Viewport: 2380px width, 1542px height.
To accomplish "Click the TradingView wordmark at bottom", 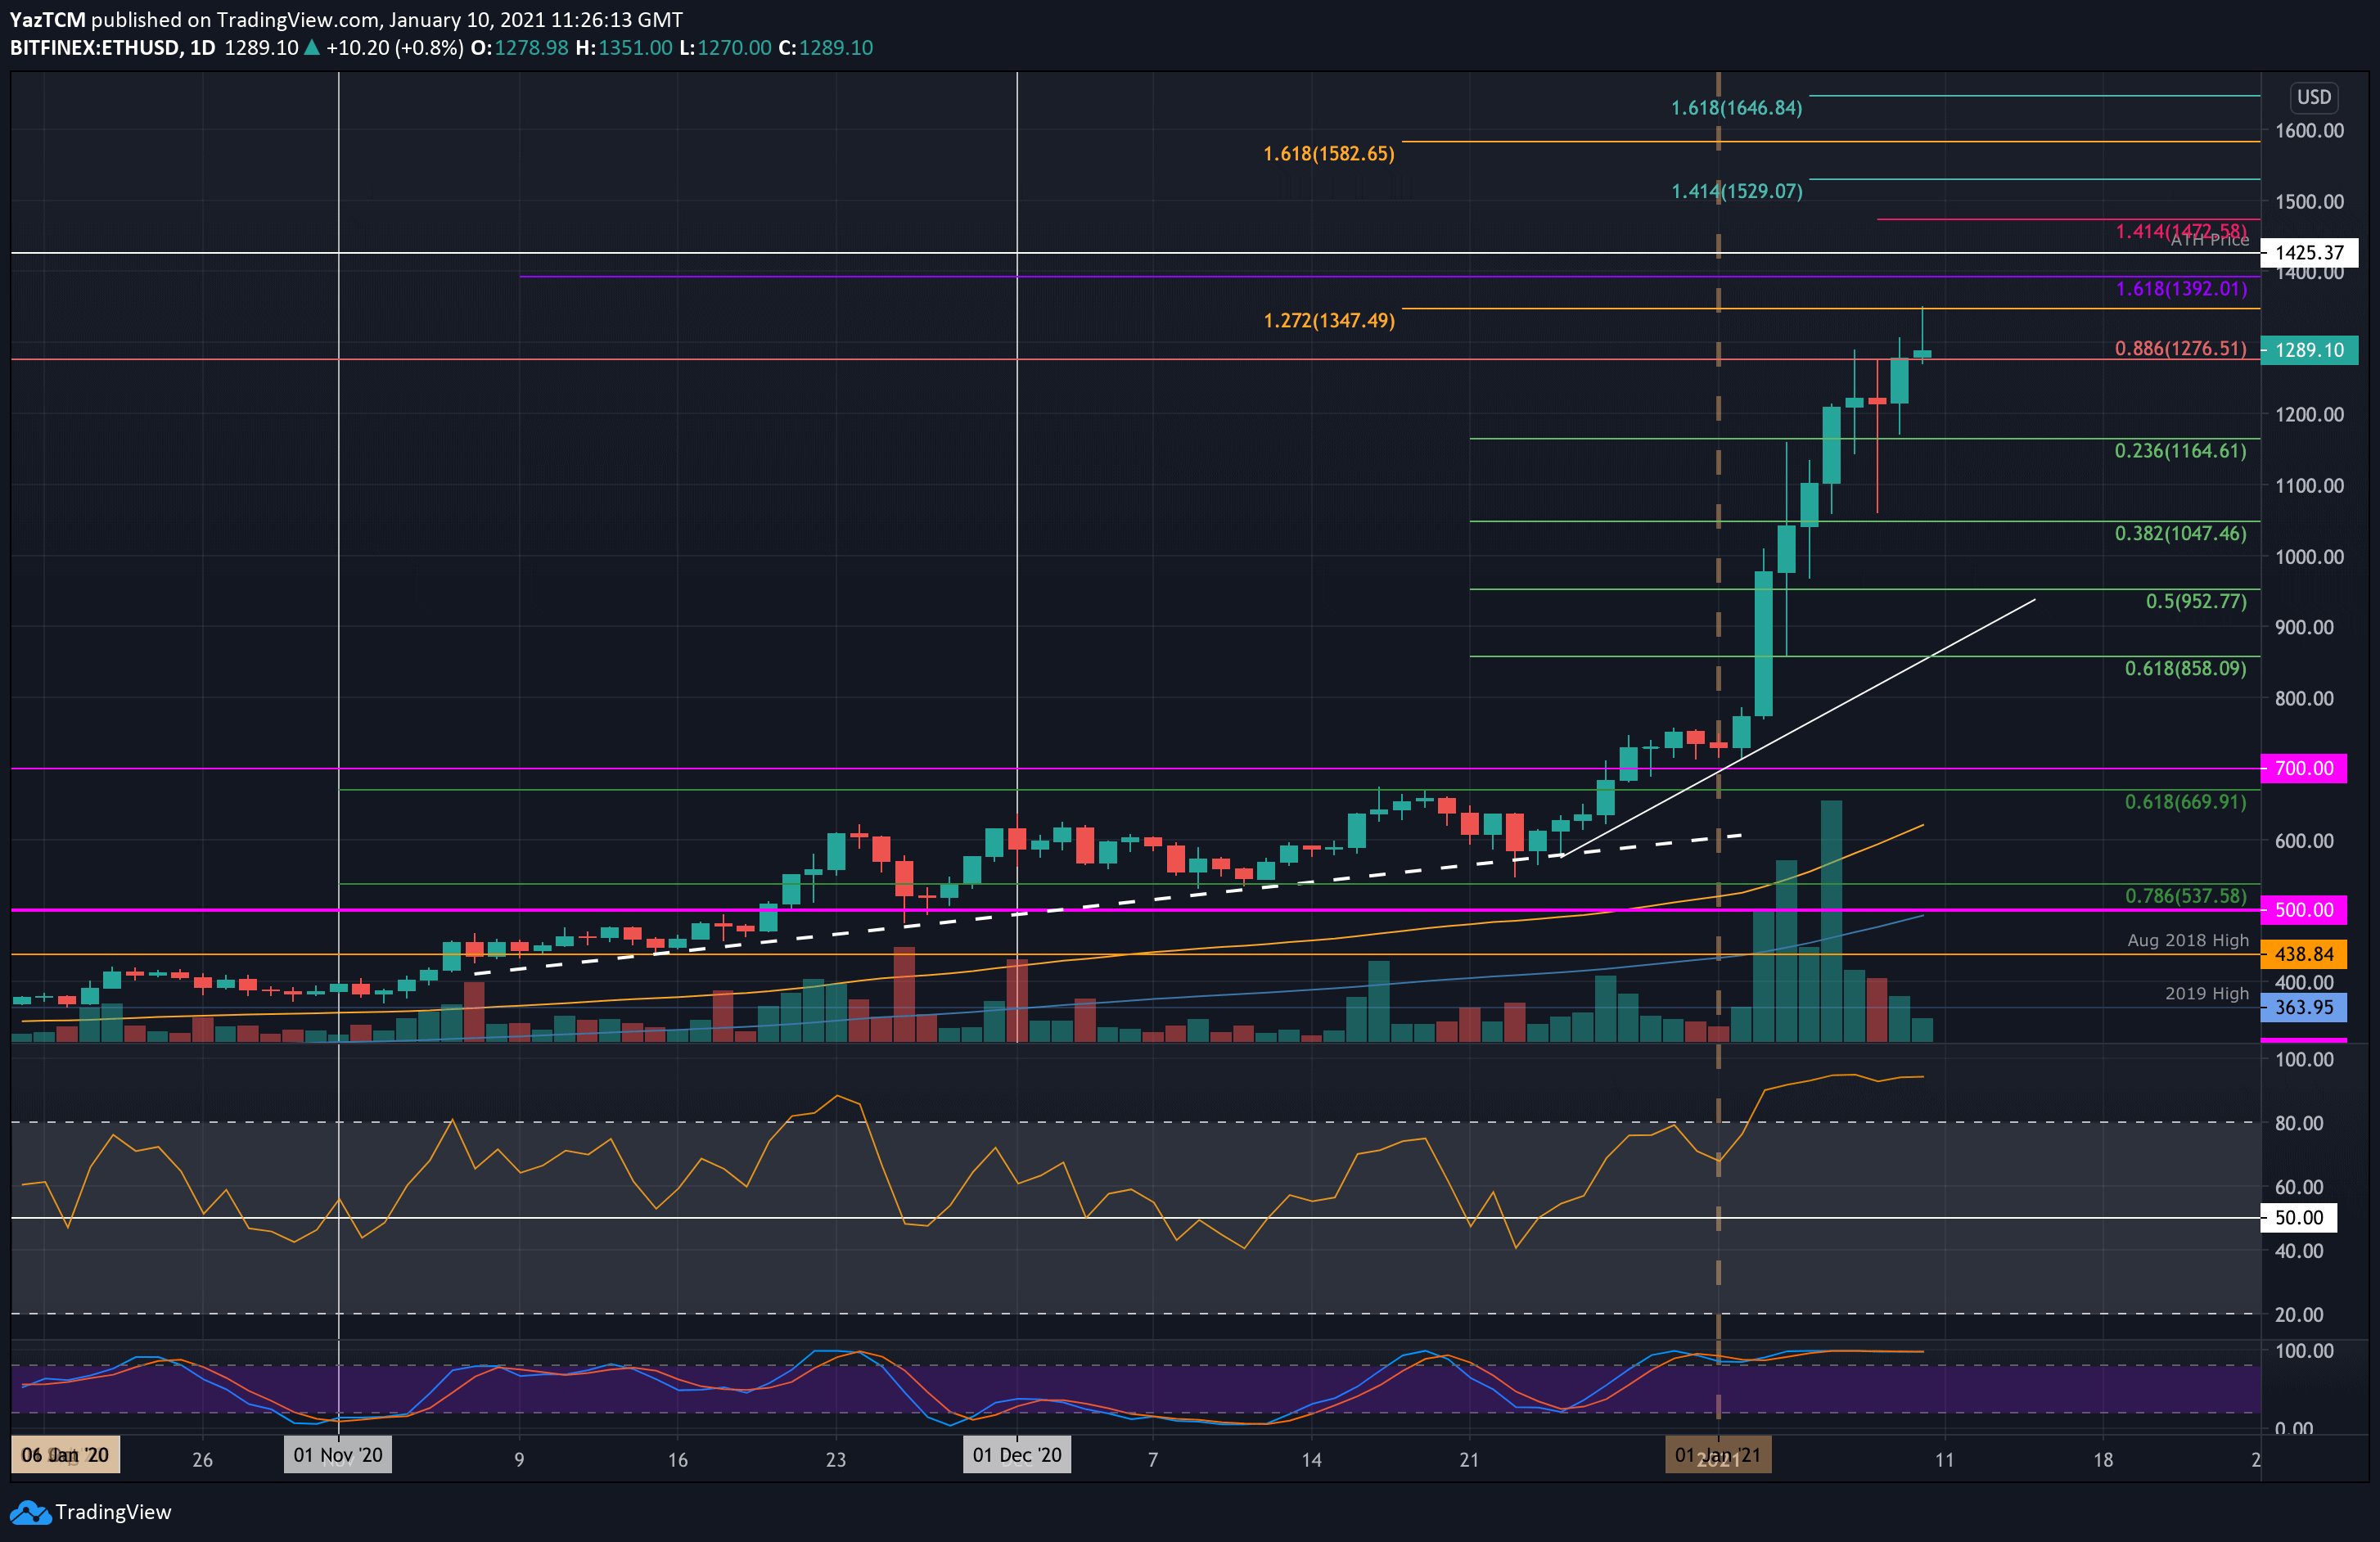I will (x=113, y=1512).
